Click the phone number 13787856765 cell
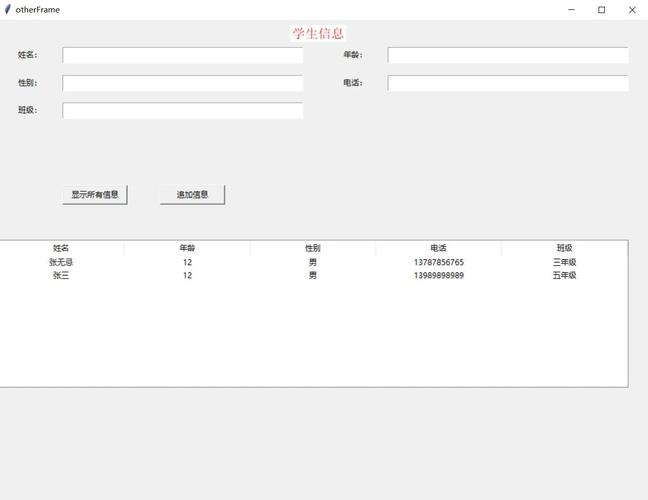 pyautogui.click(x=438, y=262)
